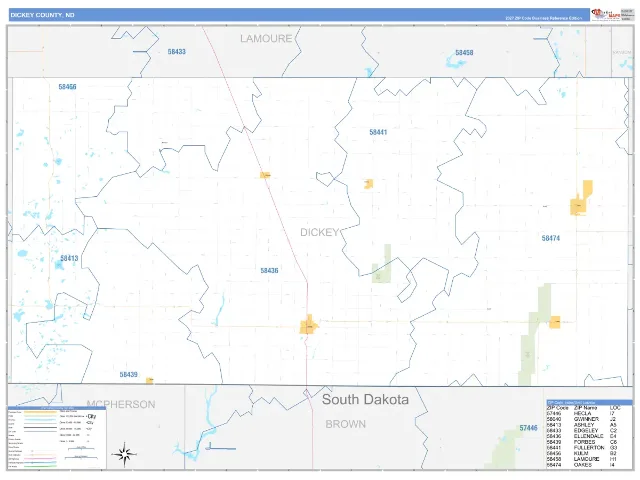Click the green line swatch at legend bottom
The width and height of the screenshot is (640, 480).
tap(40, 466)
